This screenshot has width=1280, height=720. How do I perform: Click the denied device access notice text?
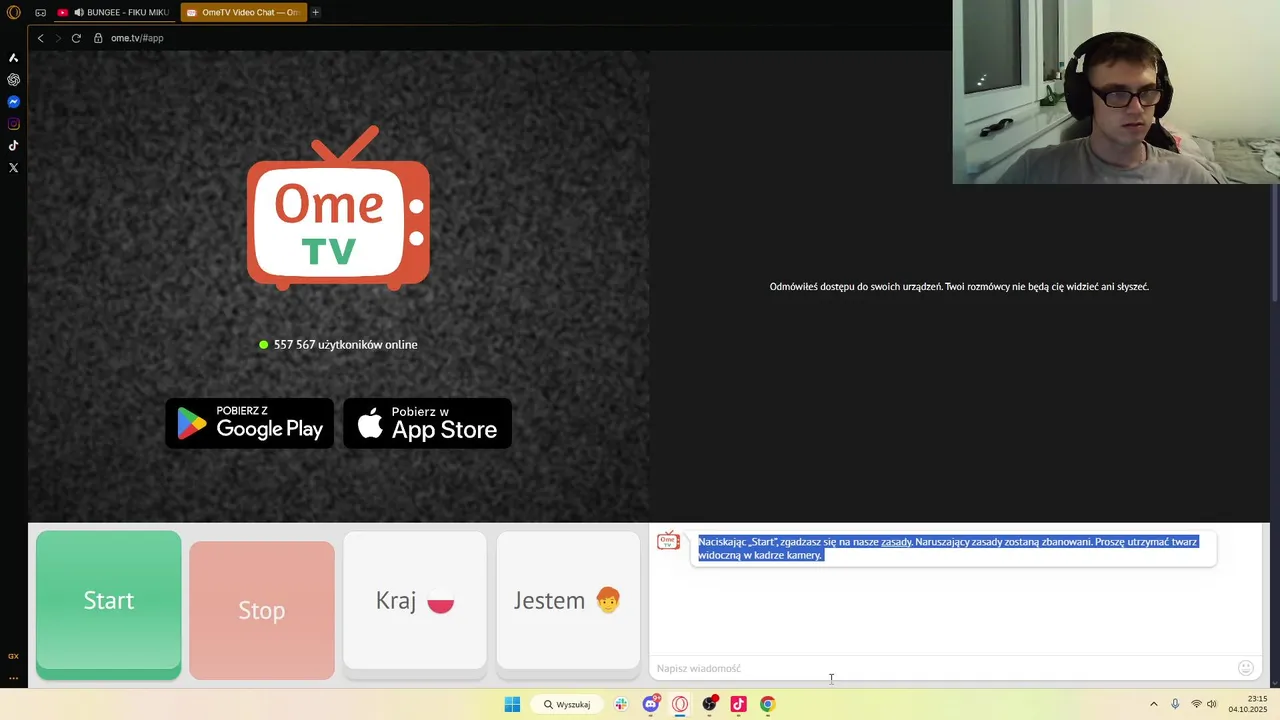pyautogui.click(x=959, y=287)
